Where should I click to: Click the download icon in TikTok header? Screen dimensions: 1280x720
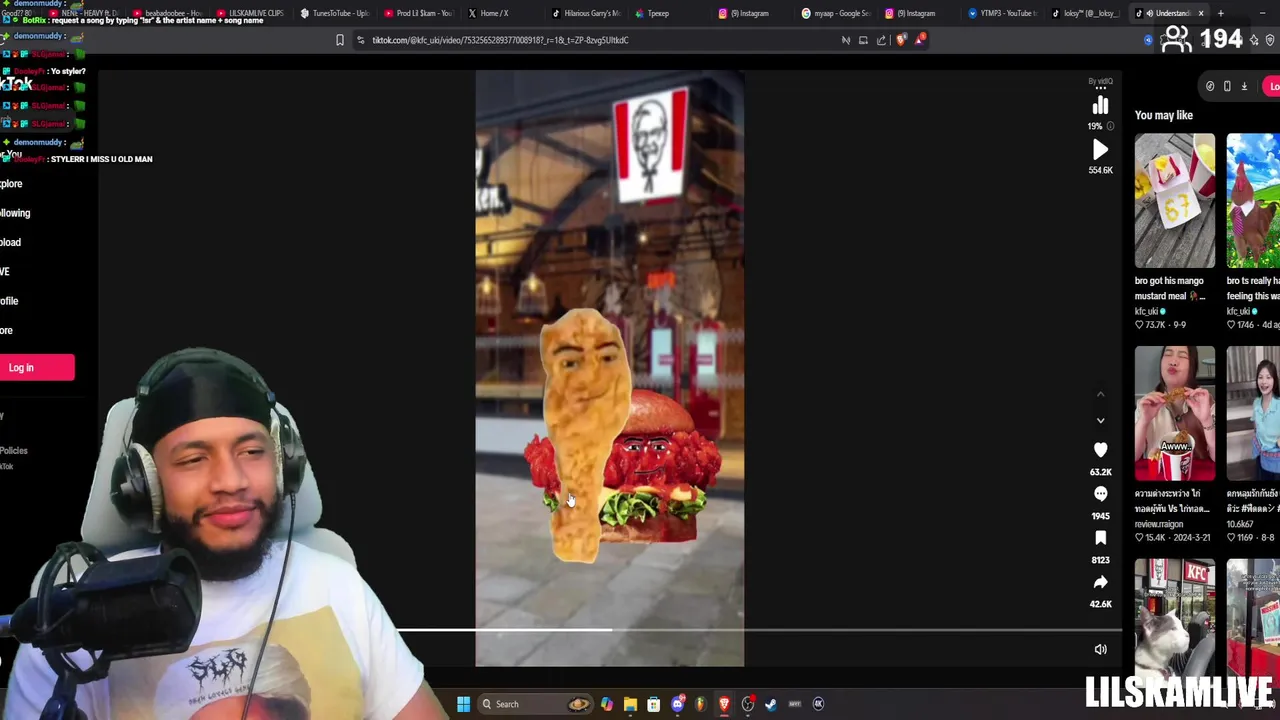(1244, 86)
